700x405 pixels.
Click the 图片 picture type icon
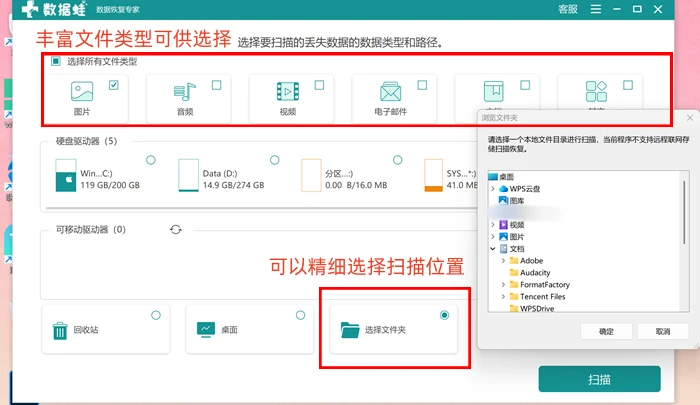click(x=82, y=92)
